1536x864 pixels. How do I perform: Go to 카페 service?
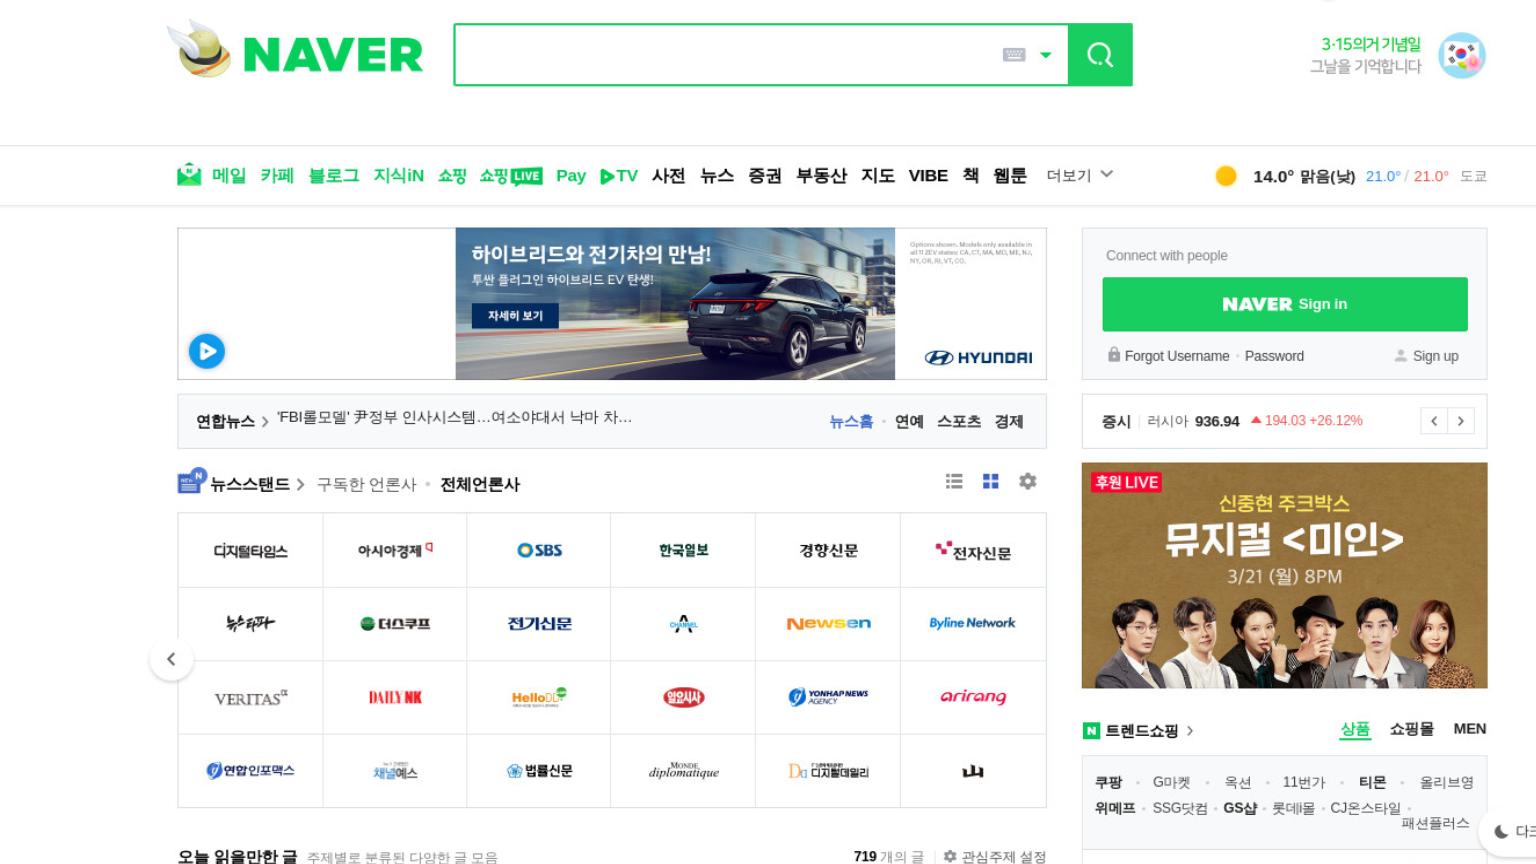pyautogui.click(x=277, y=176)
